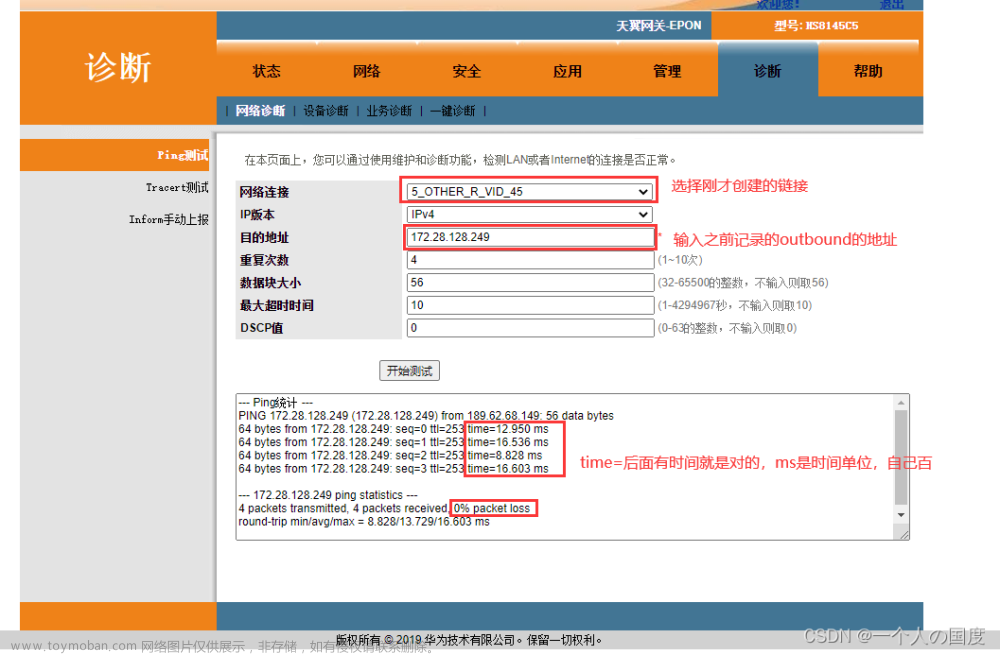Focus the 重复次数 input field

click(531, 260)
